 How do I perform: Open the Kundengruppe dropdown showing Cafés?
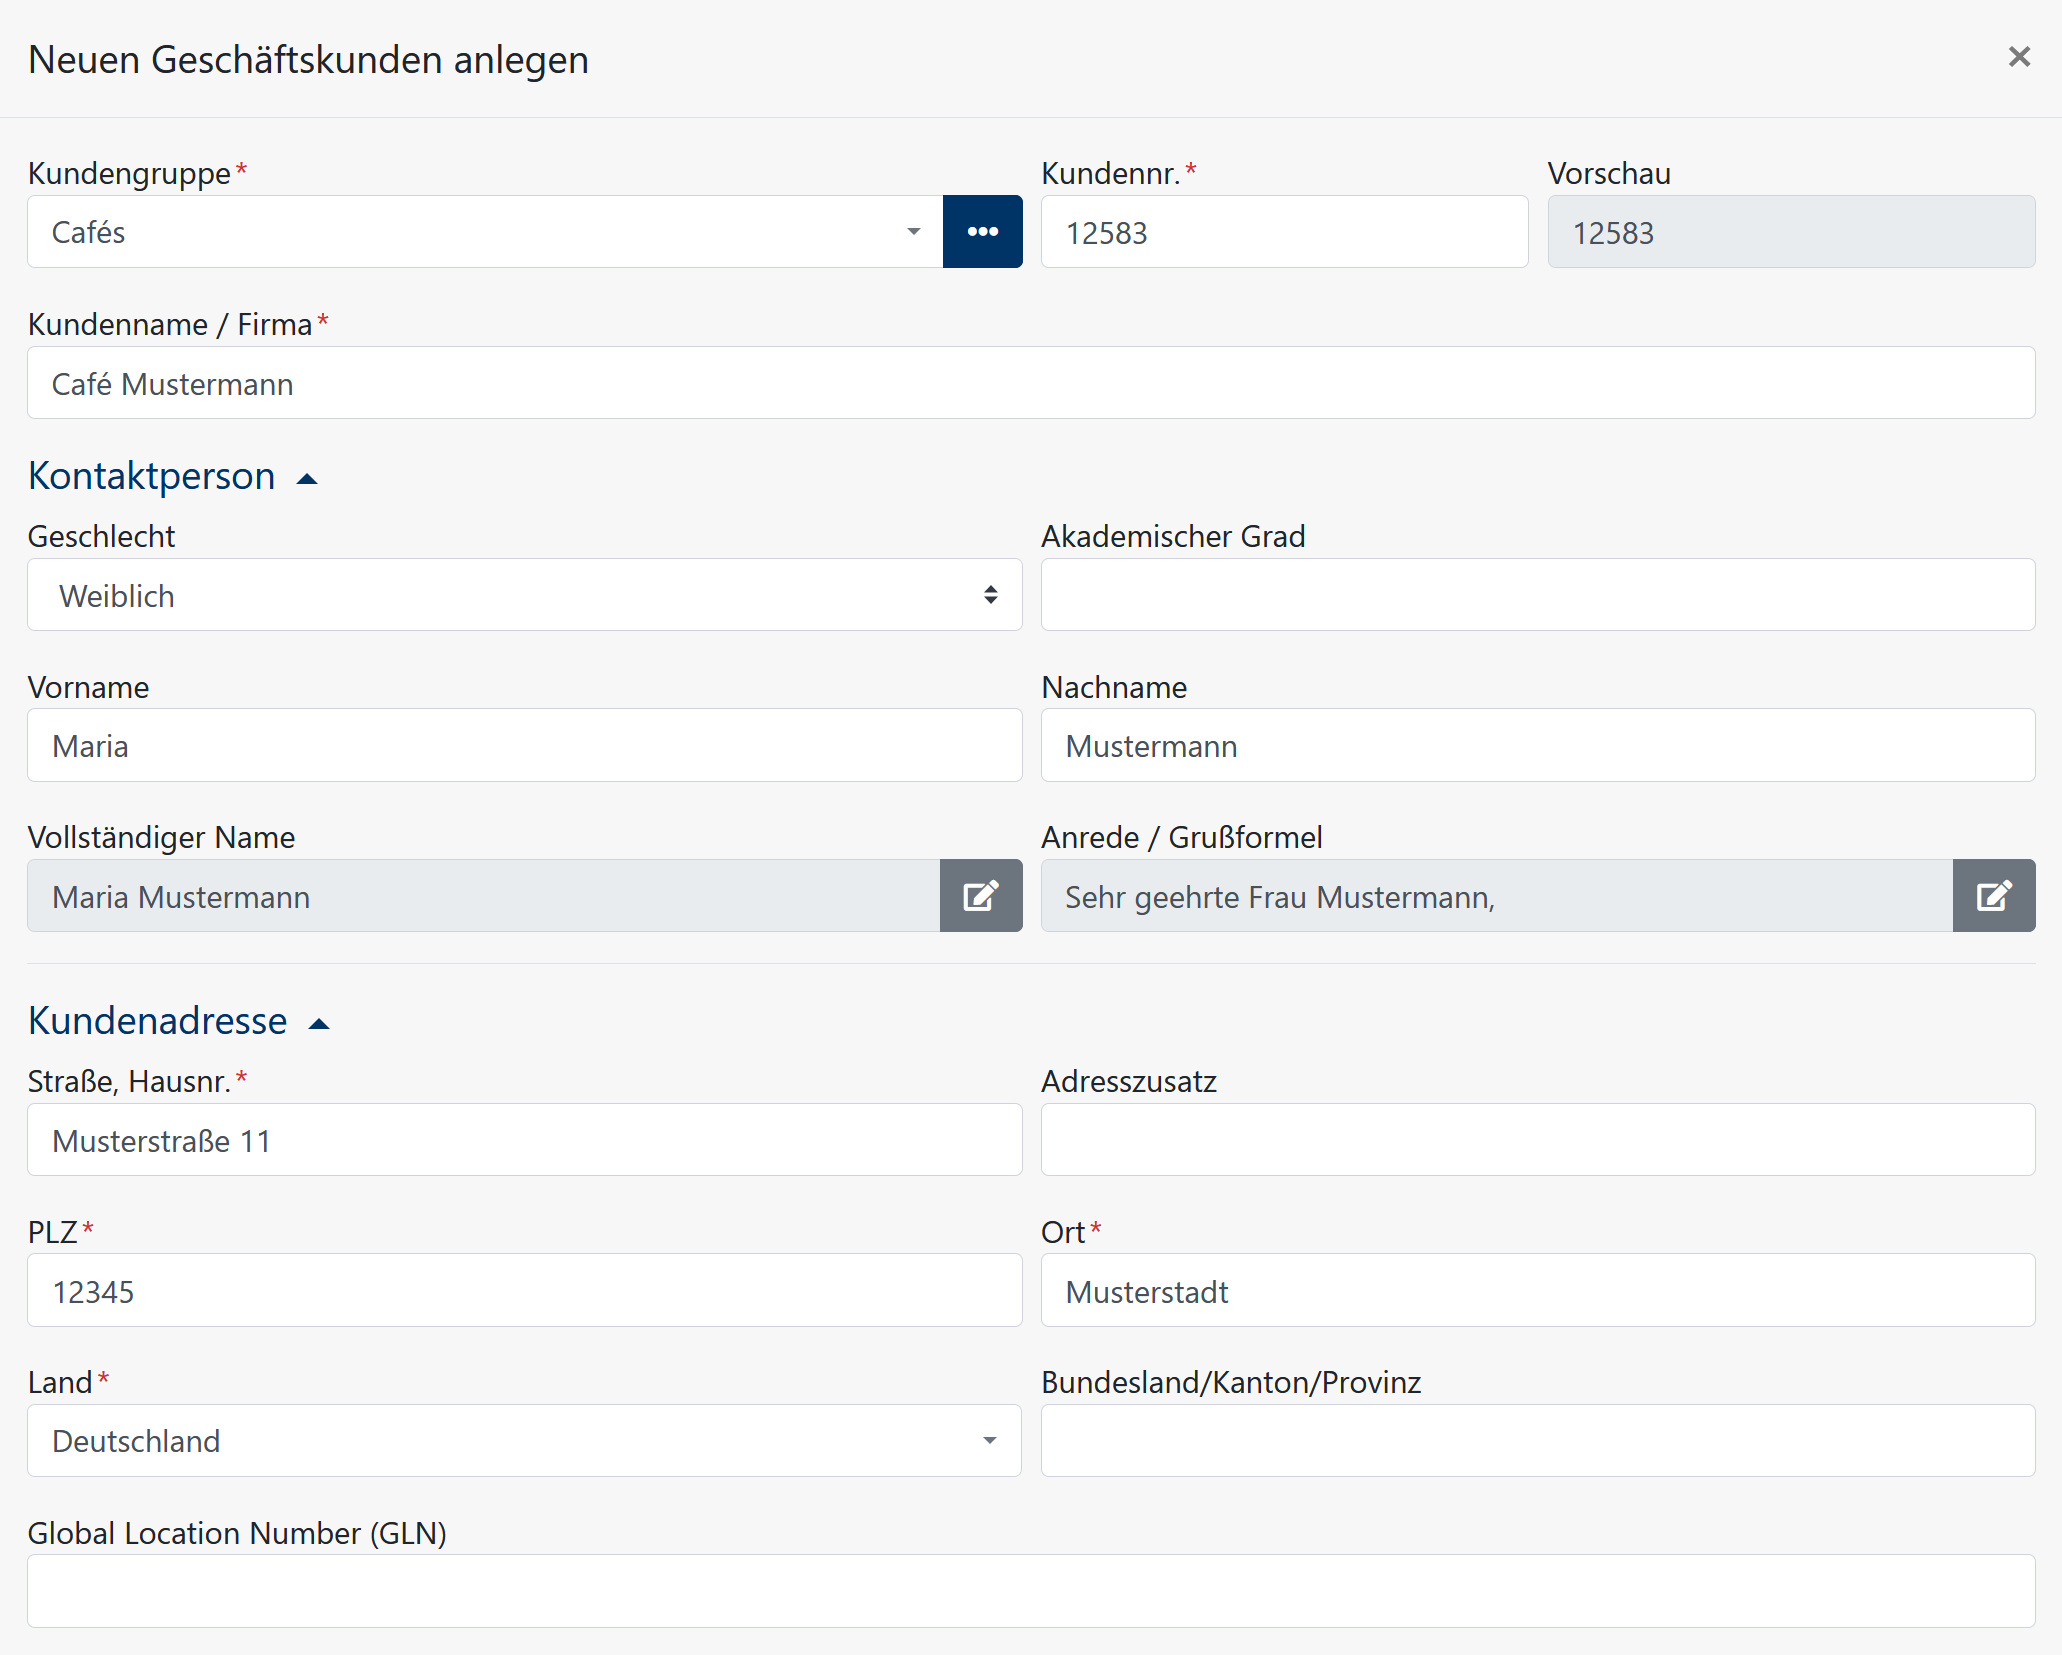click(485, 232)
